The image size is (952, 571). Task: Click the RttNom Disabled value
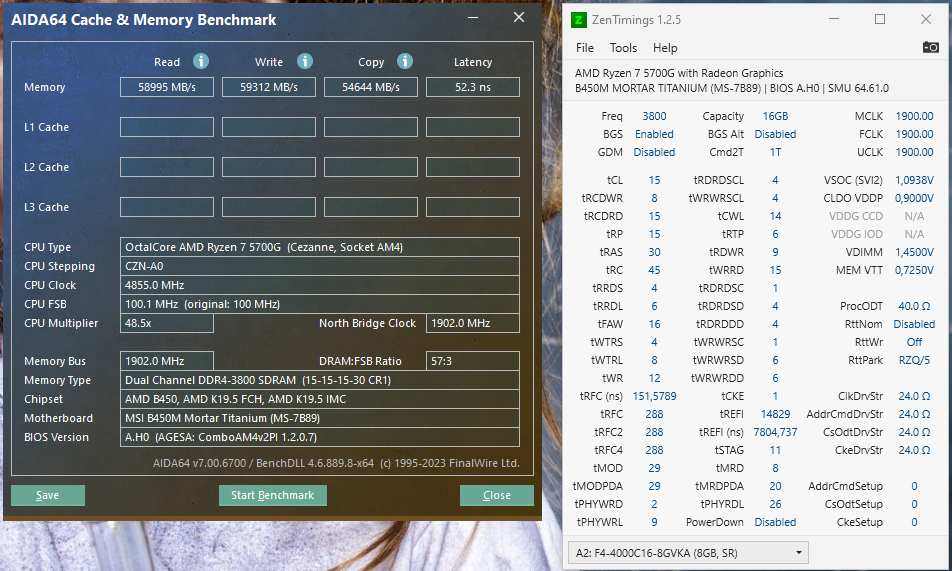point(914,324)
